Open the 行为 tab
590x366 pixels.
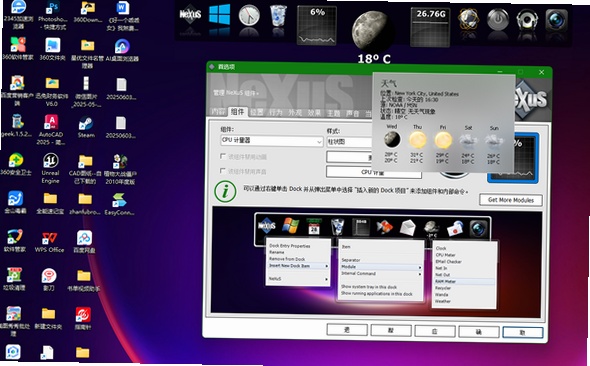276,112
